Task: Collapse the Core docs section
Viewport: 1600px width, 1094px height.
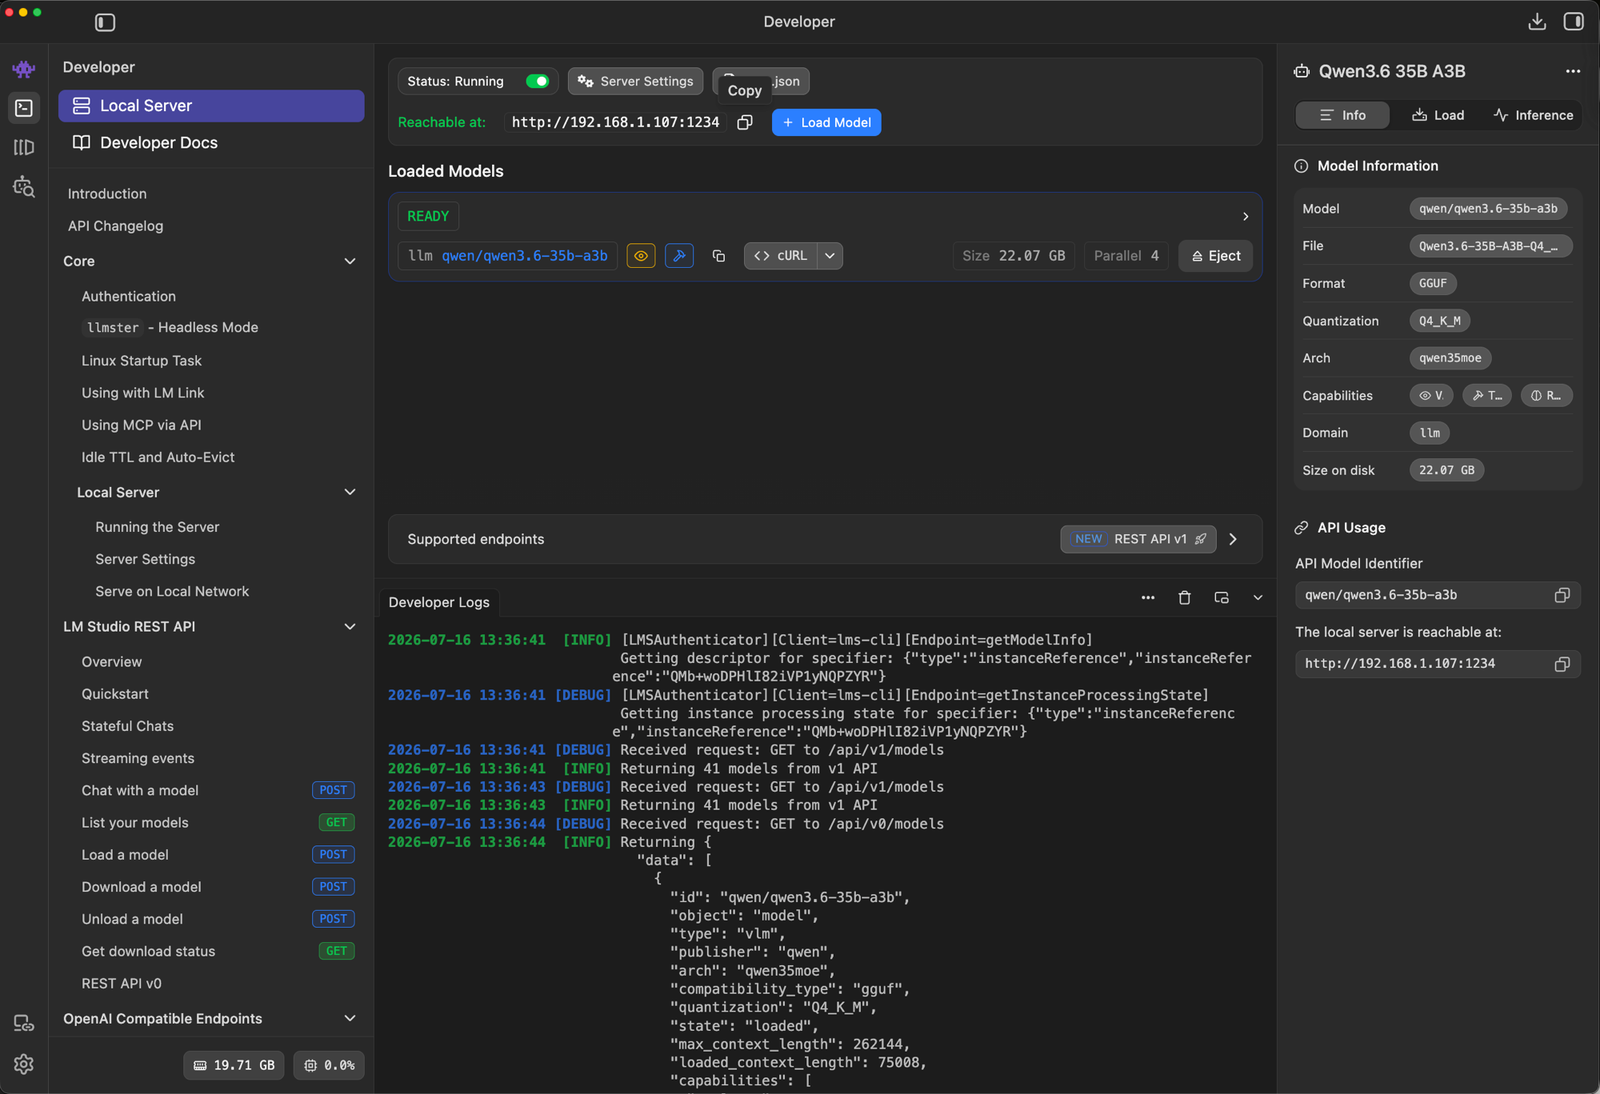Action: click(x=350, y=261)
